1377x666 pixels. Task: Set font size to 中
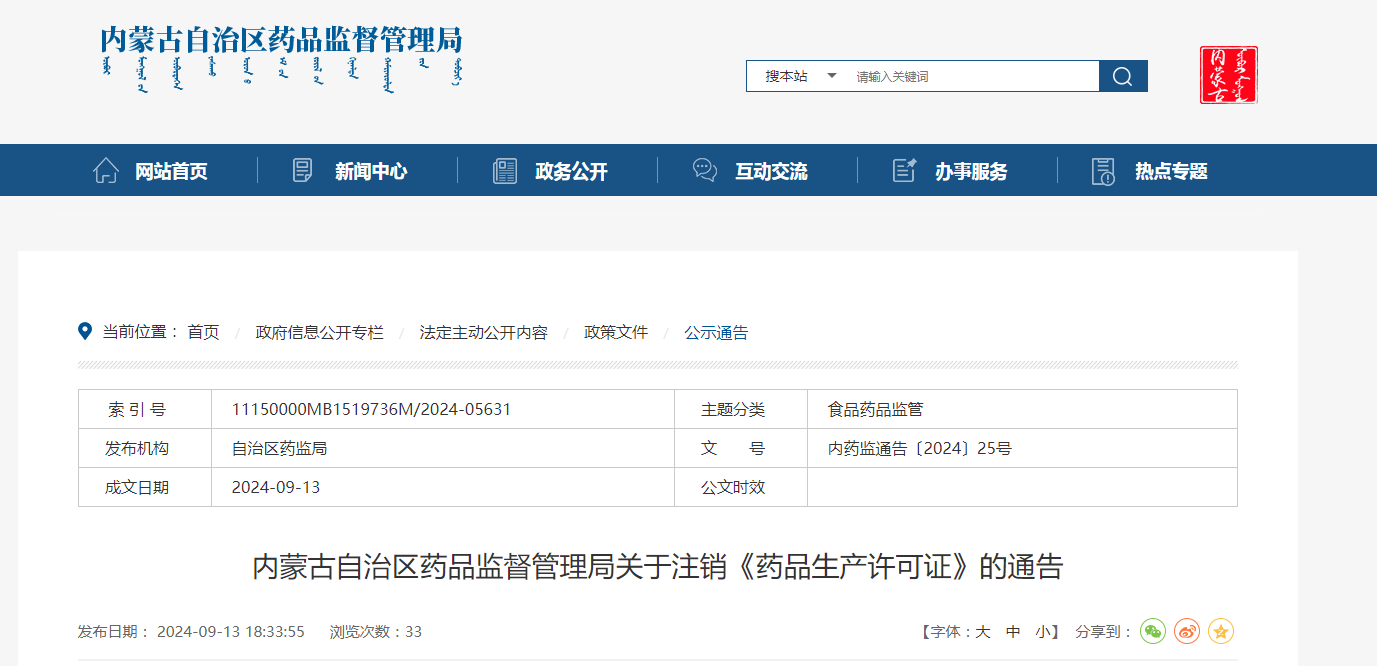pos(1013,632)
